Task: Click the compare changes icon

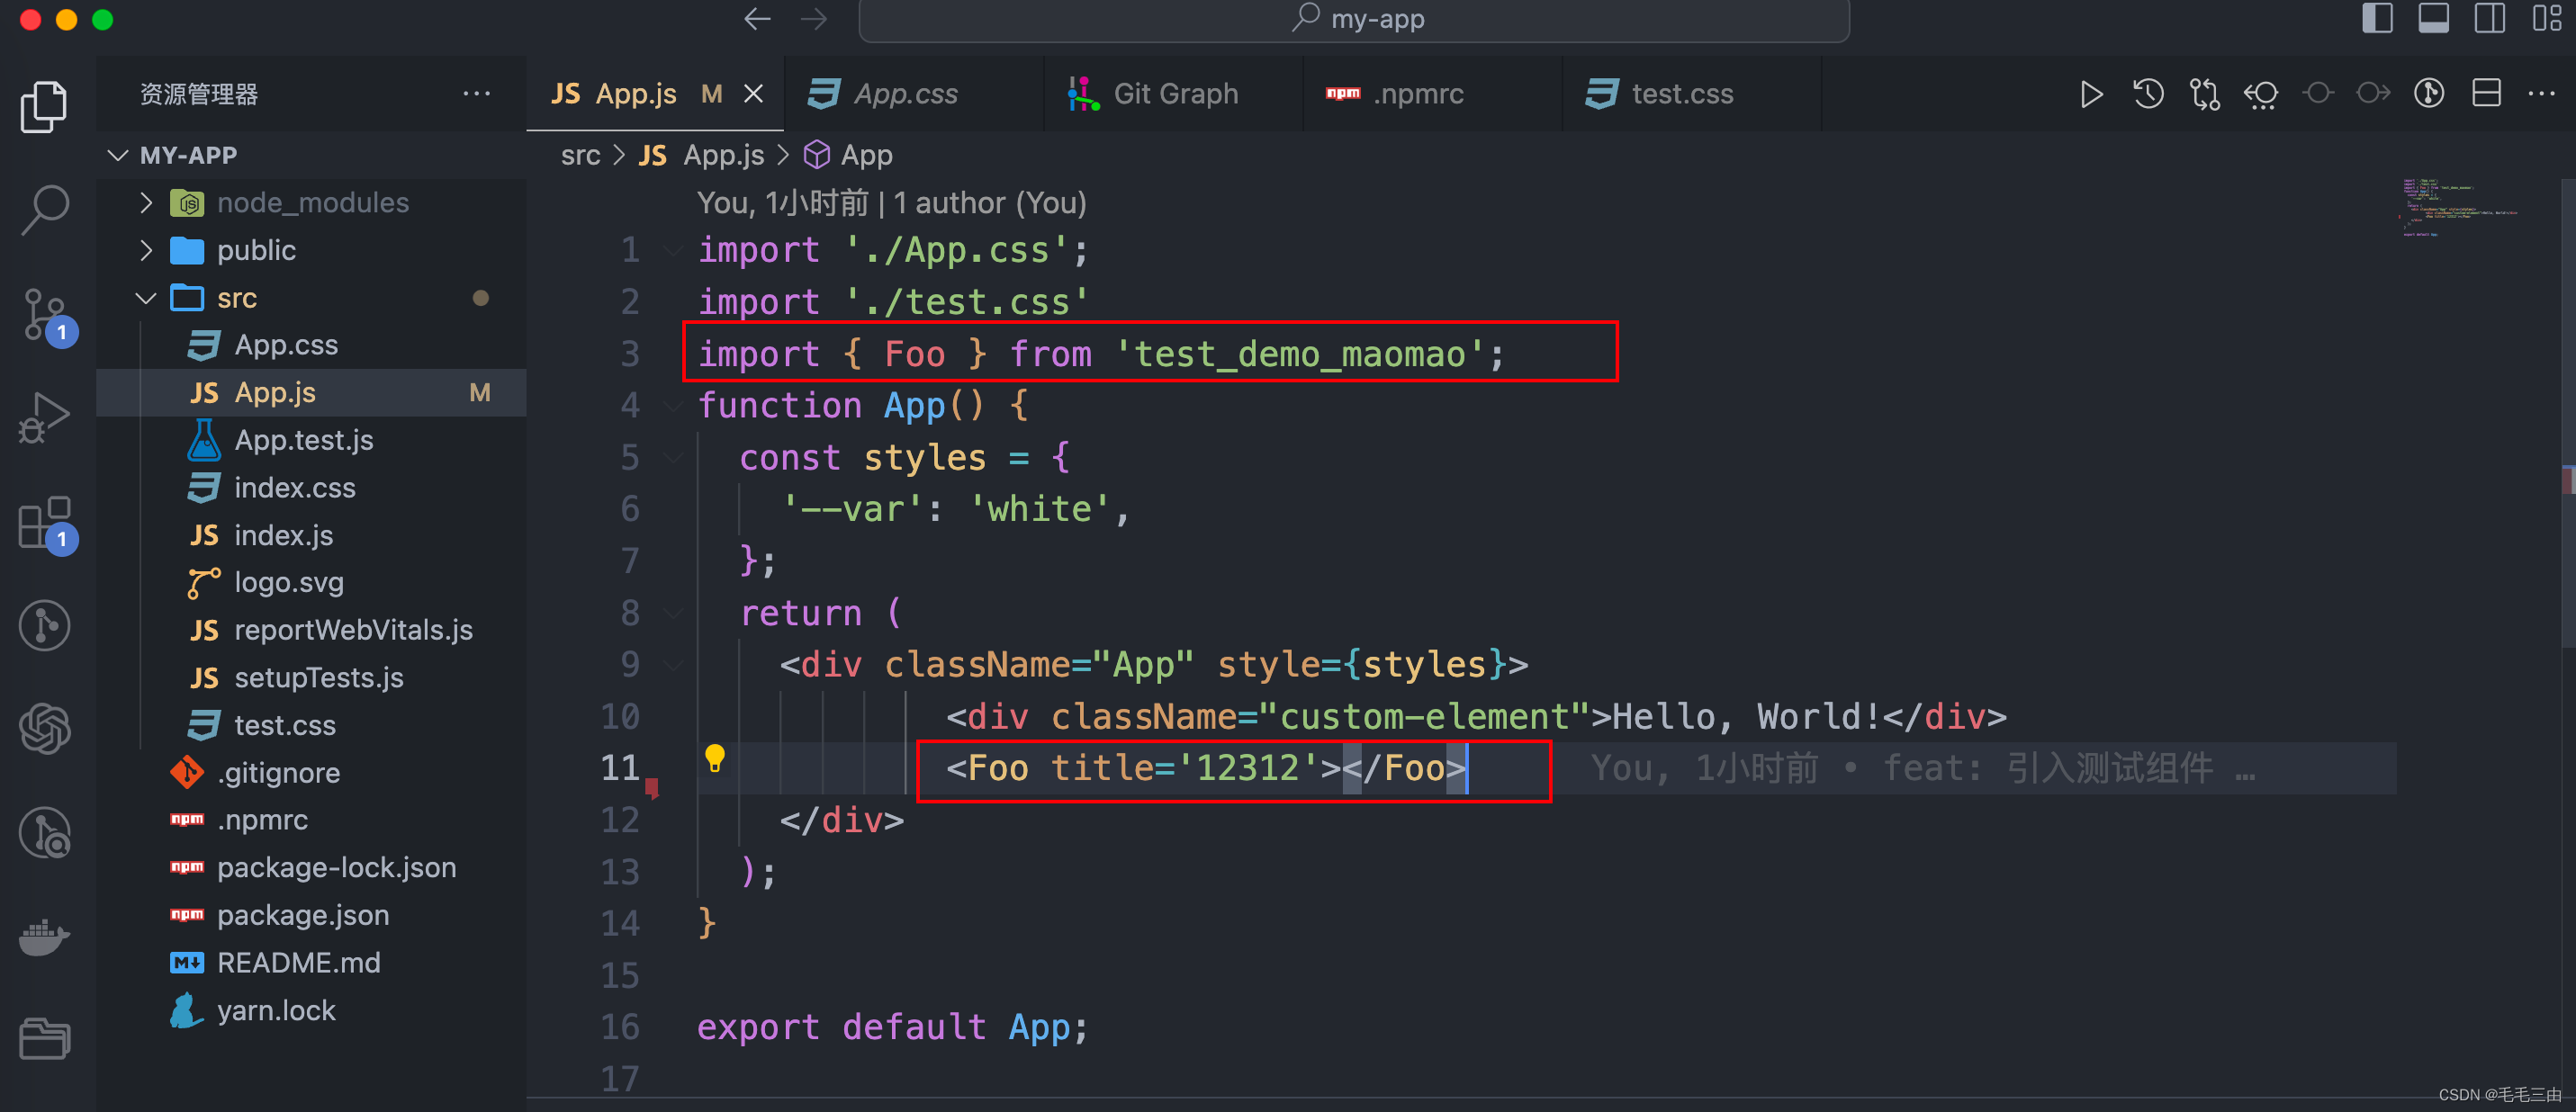Action: pyautogui.click(x=2204, y=94)
